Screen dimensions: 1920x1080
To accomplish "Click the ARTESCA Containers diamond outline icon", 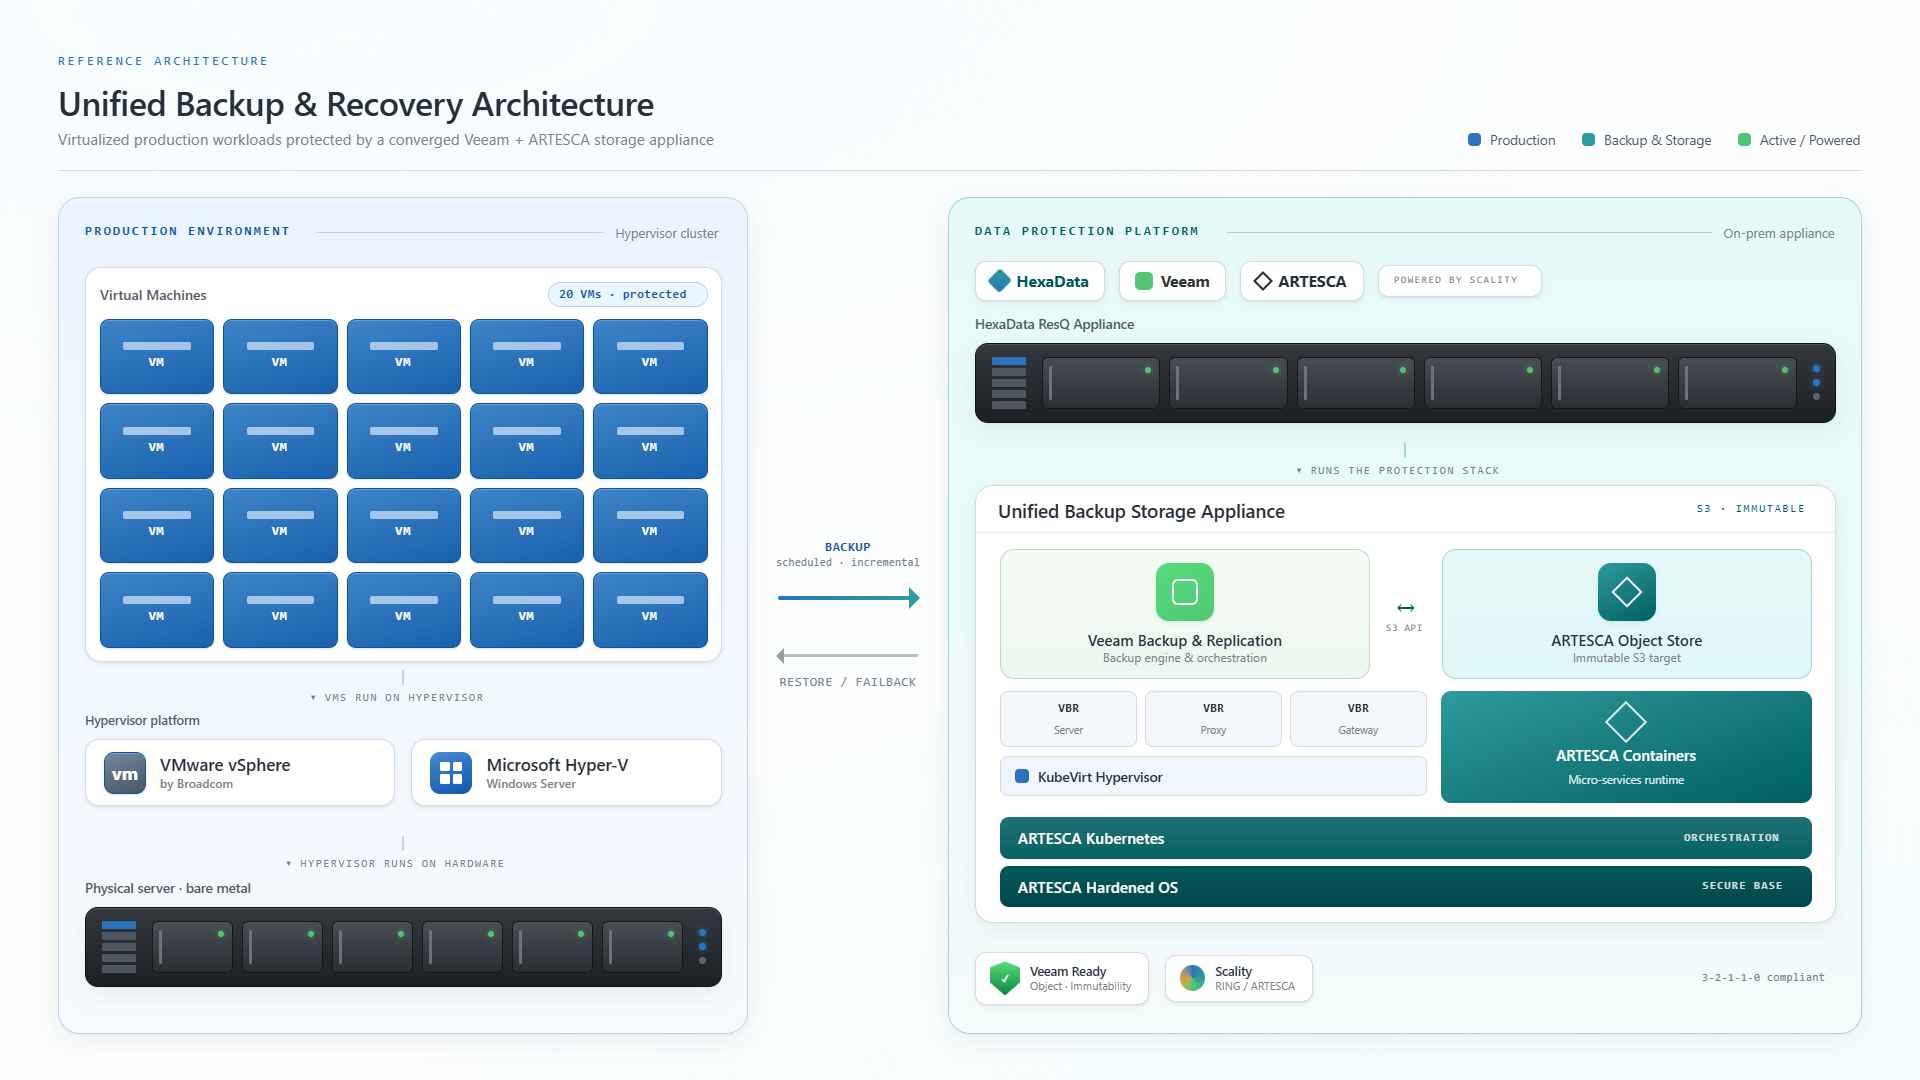I will (x=1626, y=721).
